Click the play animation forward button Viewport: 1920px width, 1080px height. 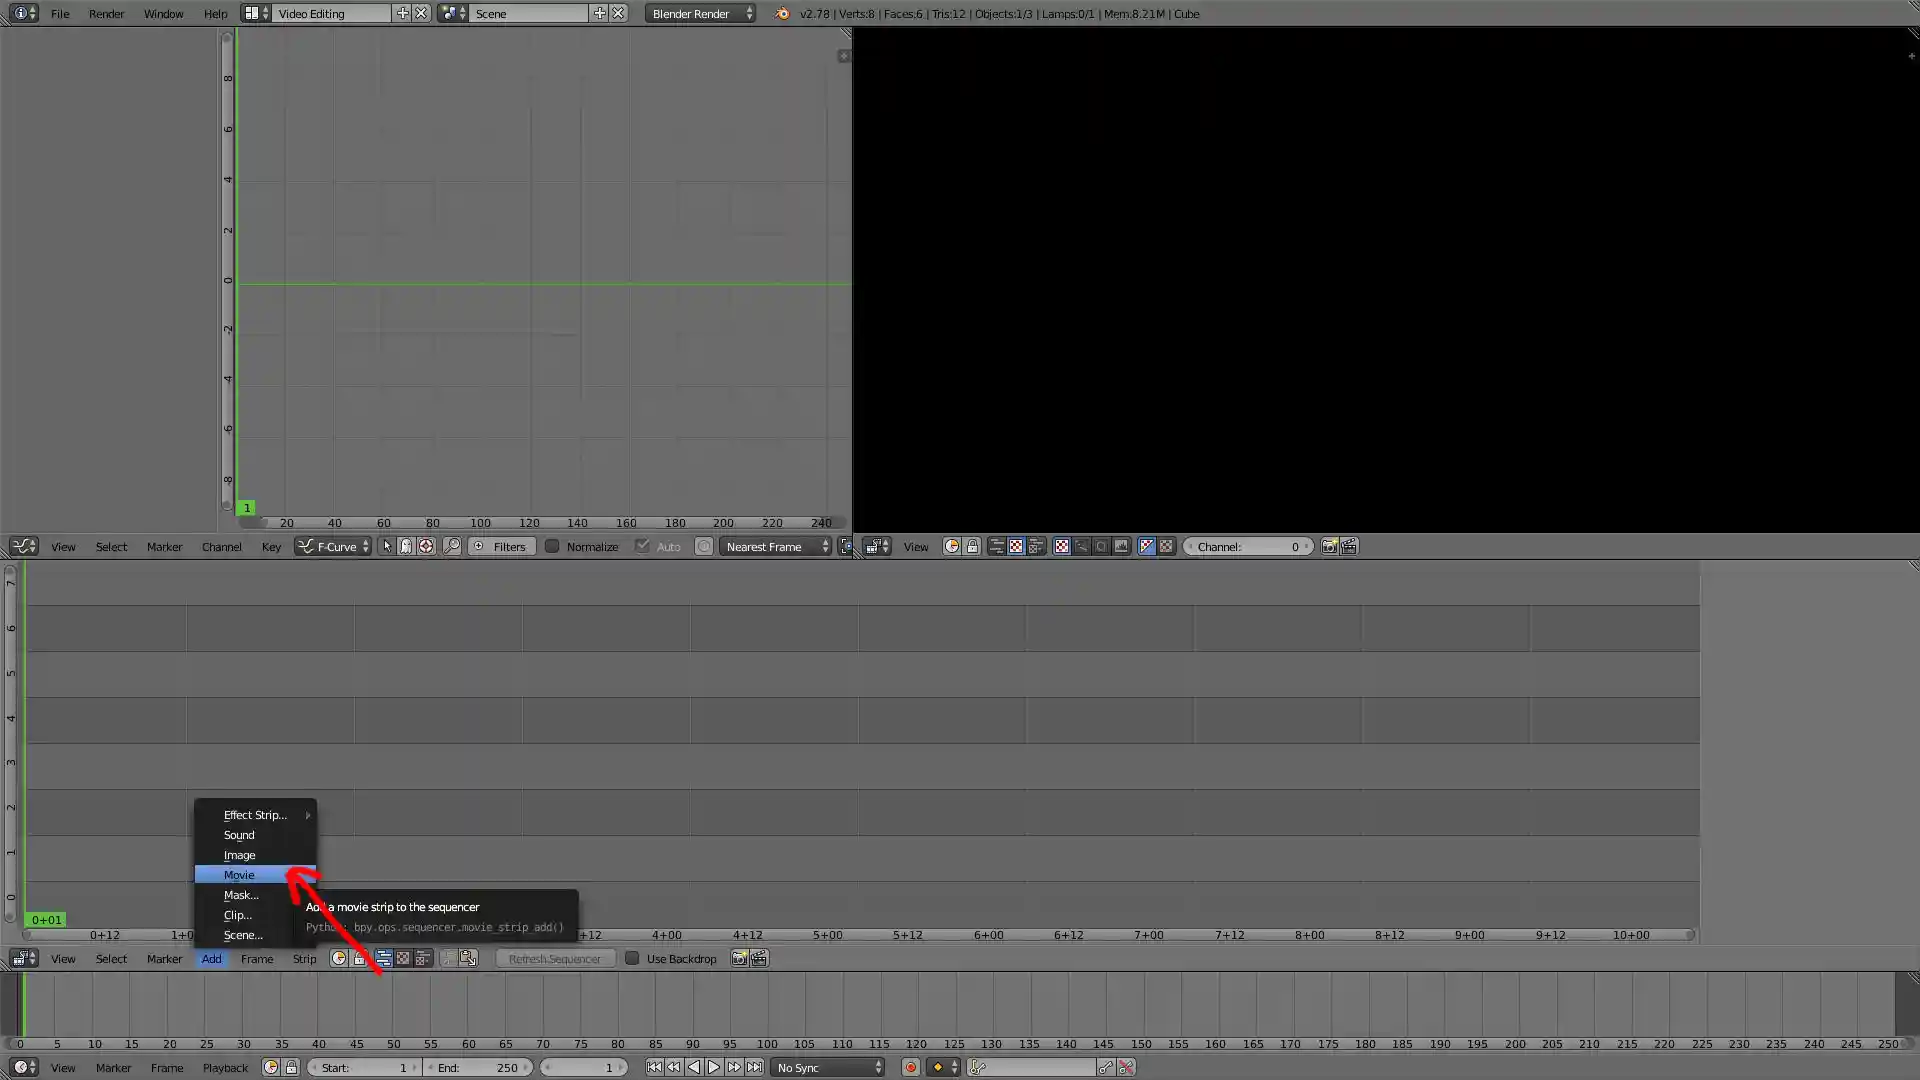point(714,1067)
